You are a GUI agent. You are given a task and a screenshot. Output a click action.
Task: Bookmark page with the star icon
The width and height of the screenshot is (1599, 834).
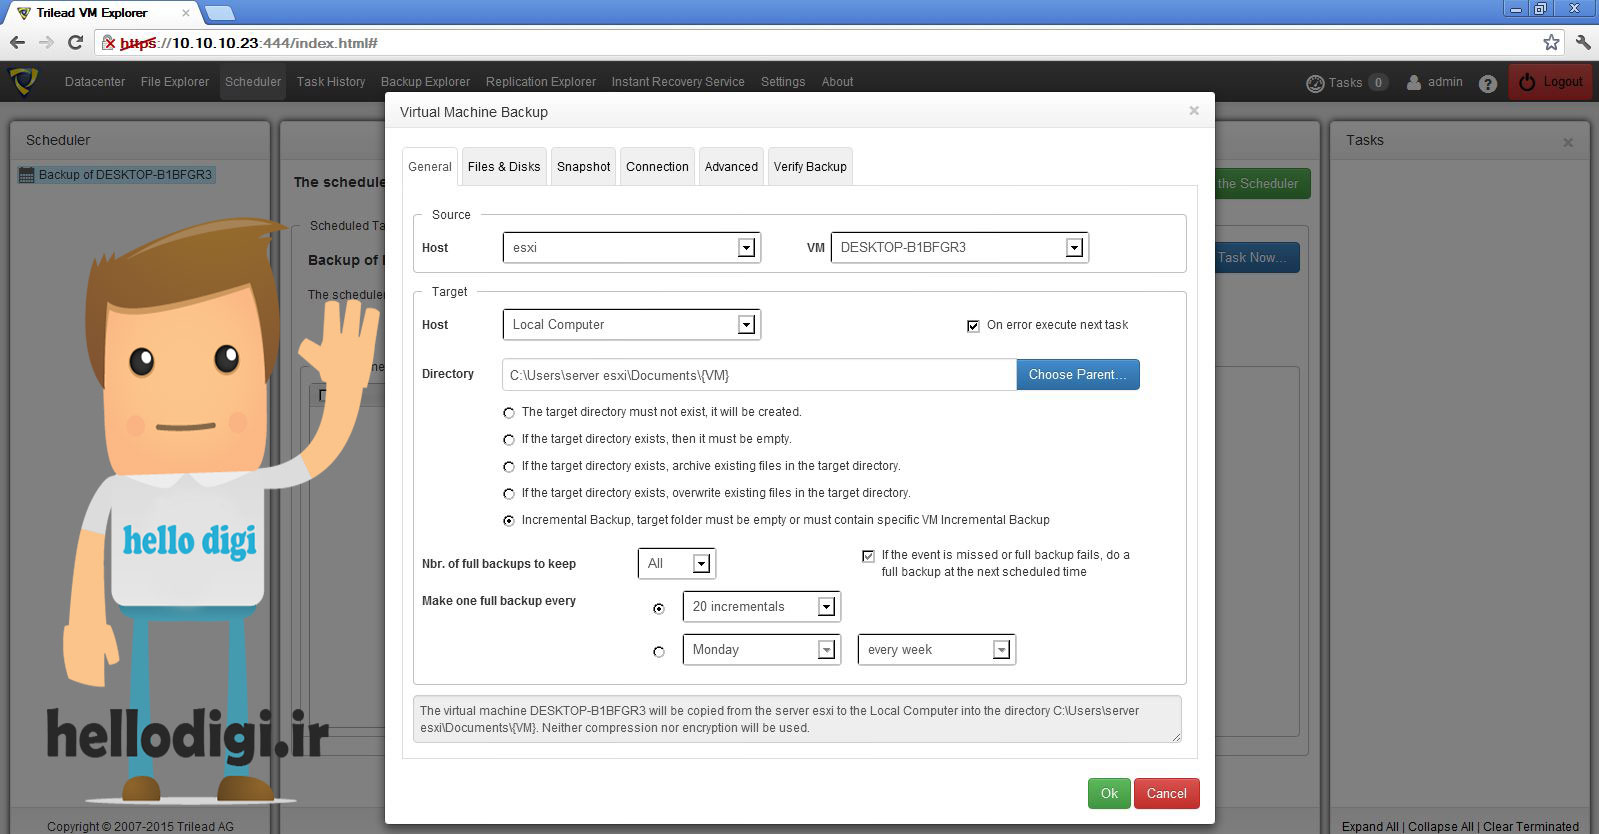[1551, 42]
